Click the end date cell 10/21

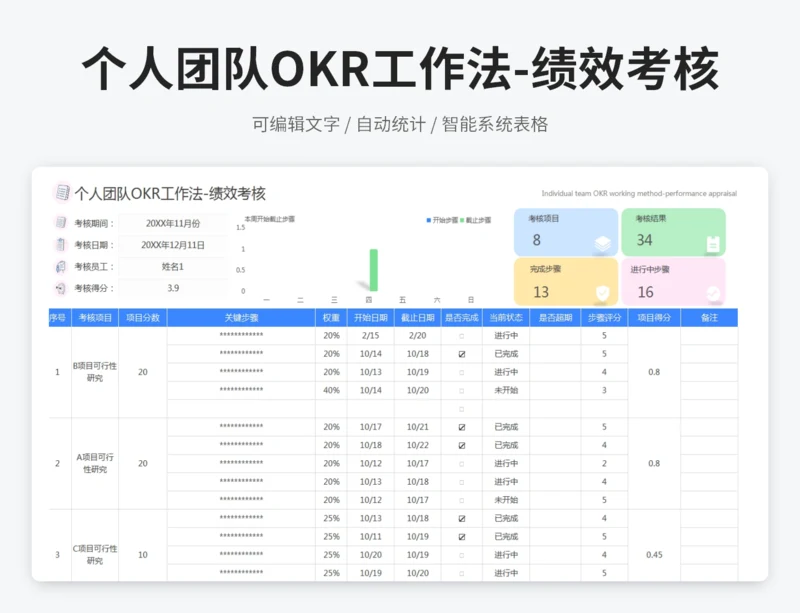click(418, 427)
